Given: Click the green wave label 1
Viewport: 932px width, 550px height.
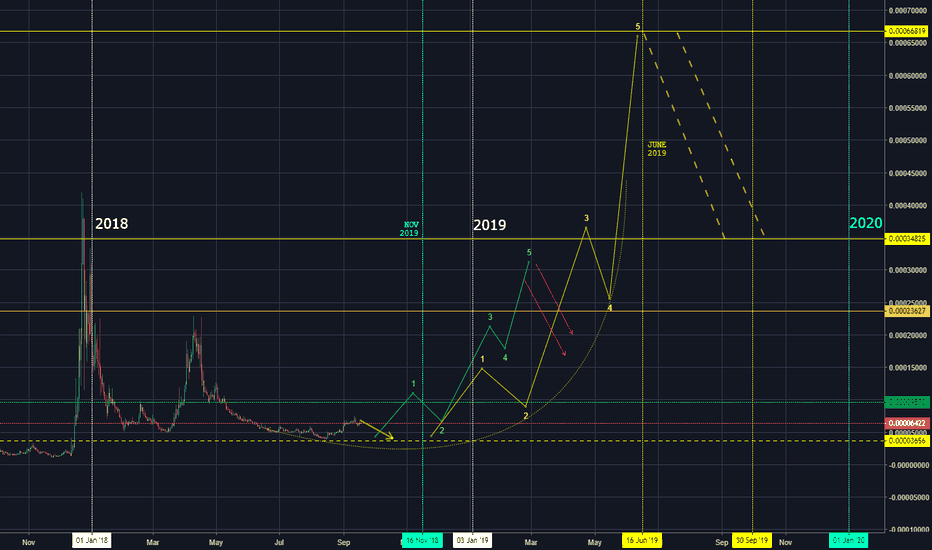Looking at the screenshot, I should (x=414, y=384).
